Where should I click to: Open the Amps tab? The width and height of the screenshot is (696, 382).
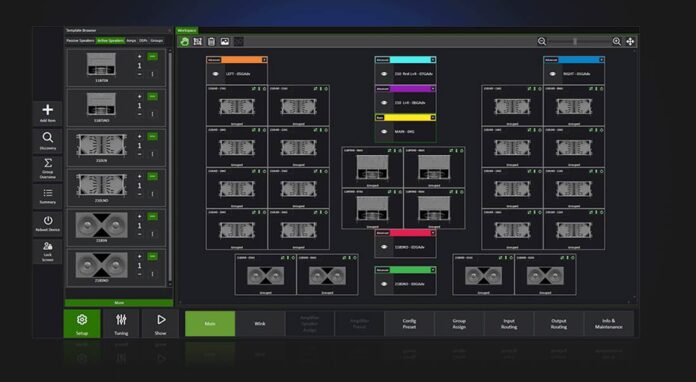tap(131, 40)
